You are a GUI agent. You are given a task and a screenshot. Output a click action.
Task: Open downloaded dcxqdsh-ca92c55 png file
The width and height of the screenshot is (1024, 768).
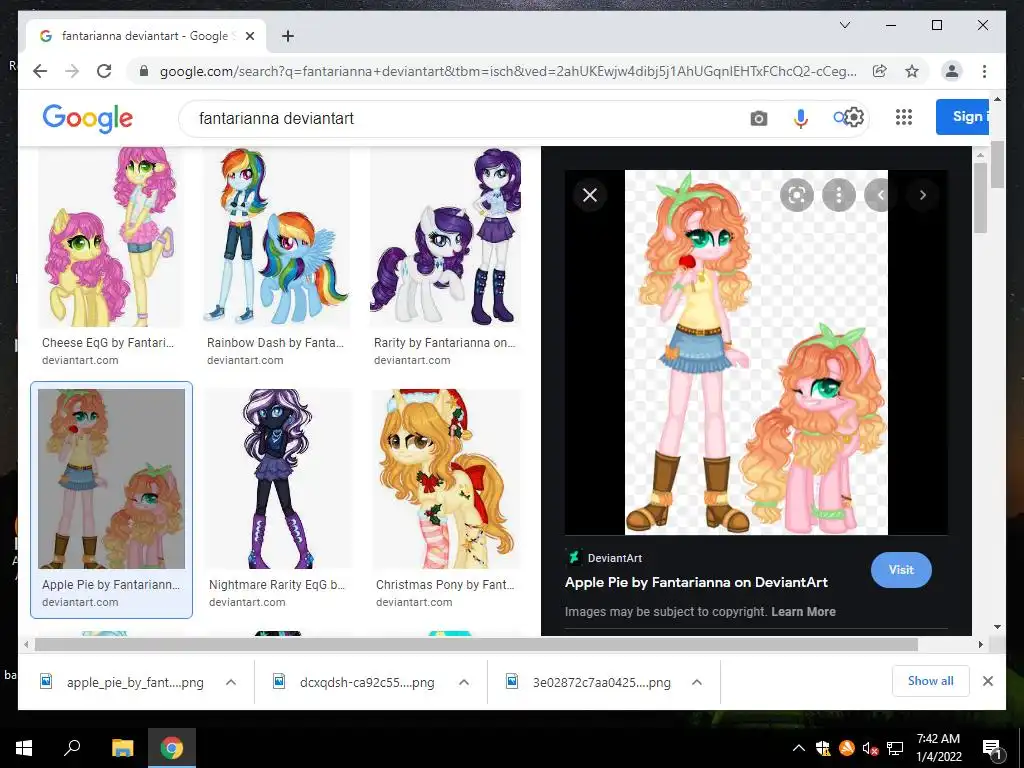tap(355, 682)
